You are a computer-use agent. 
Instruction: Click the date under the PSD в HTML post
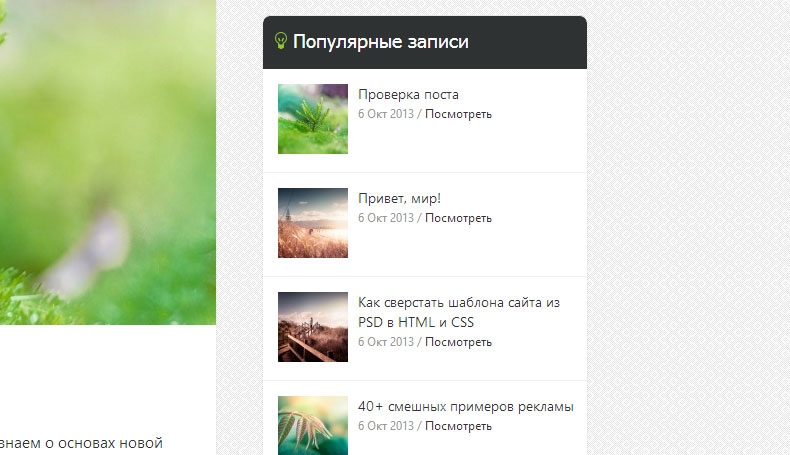tap(385, 342)
